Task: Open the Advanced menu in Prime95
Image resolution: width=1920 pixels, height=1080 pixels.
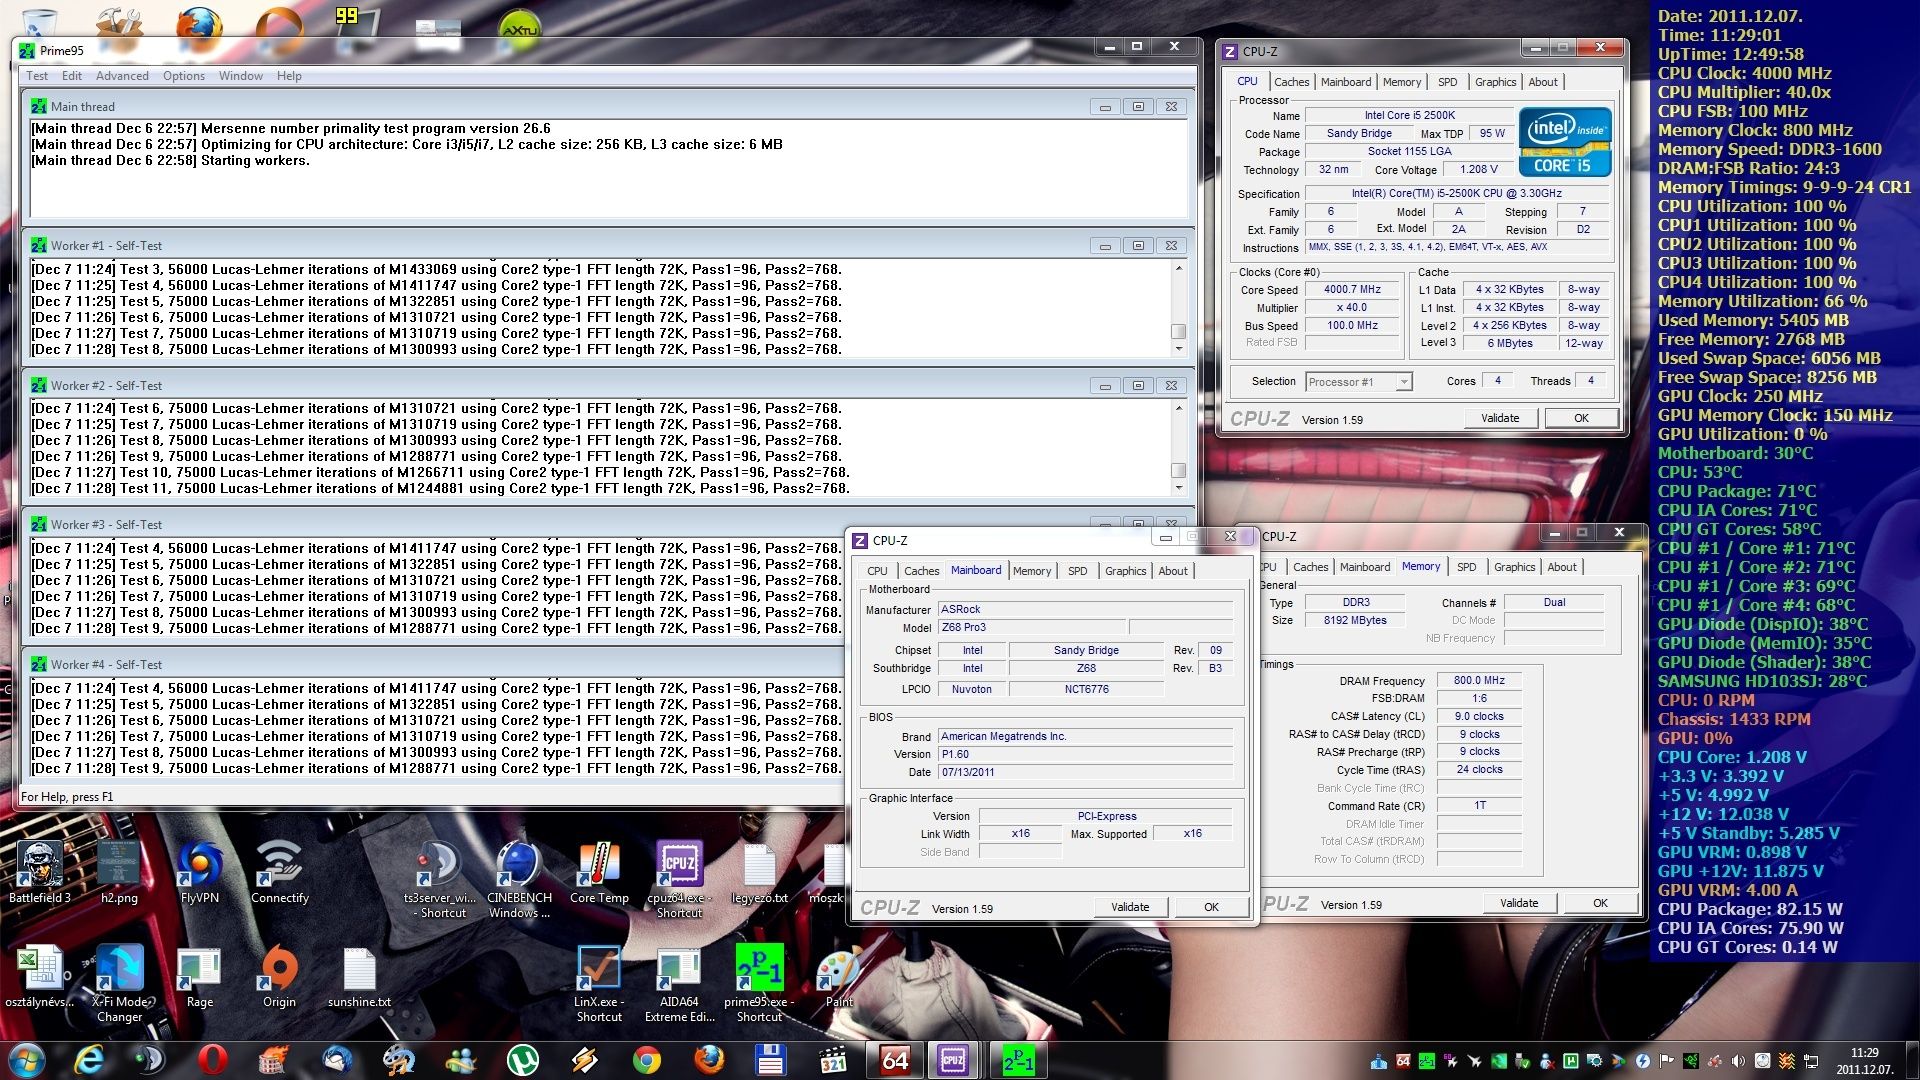Action: pos(122,76)
